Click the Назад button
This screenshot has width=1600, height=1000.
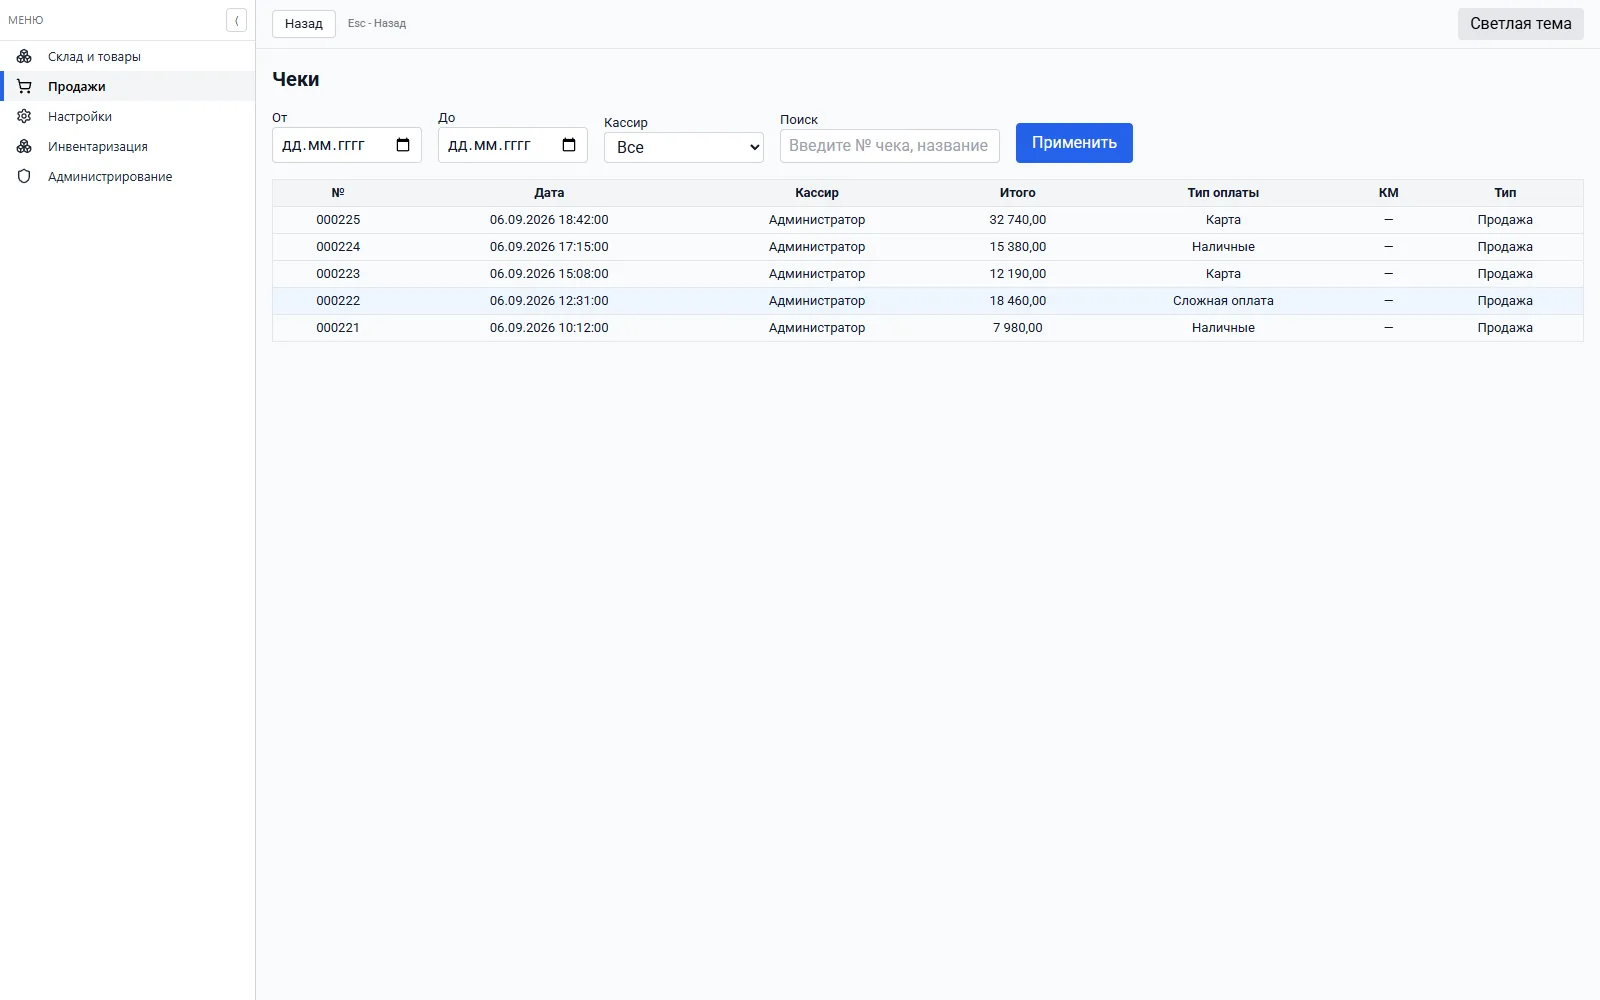(304, 24)
